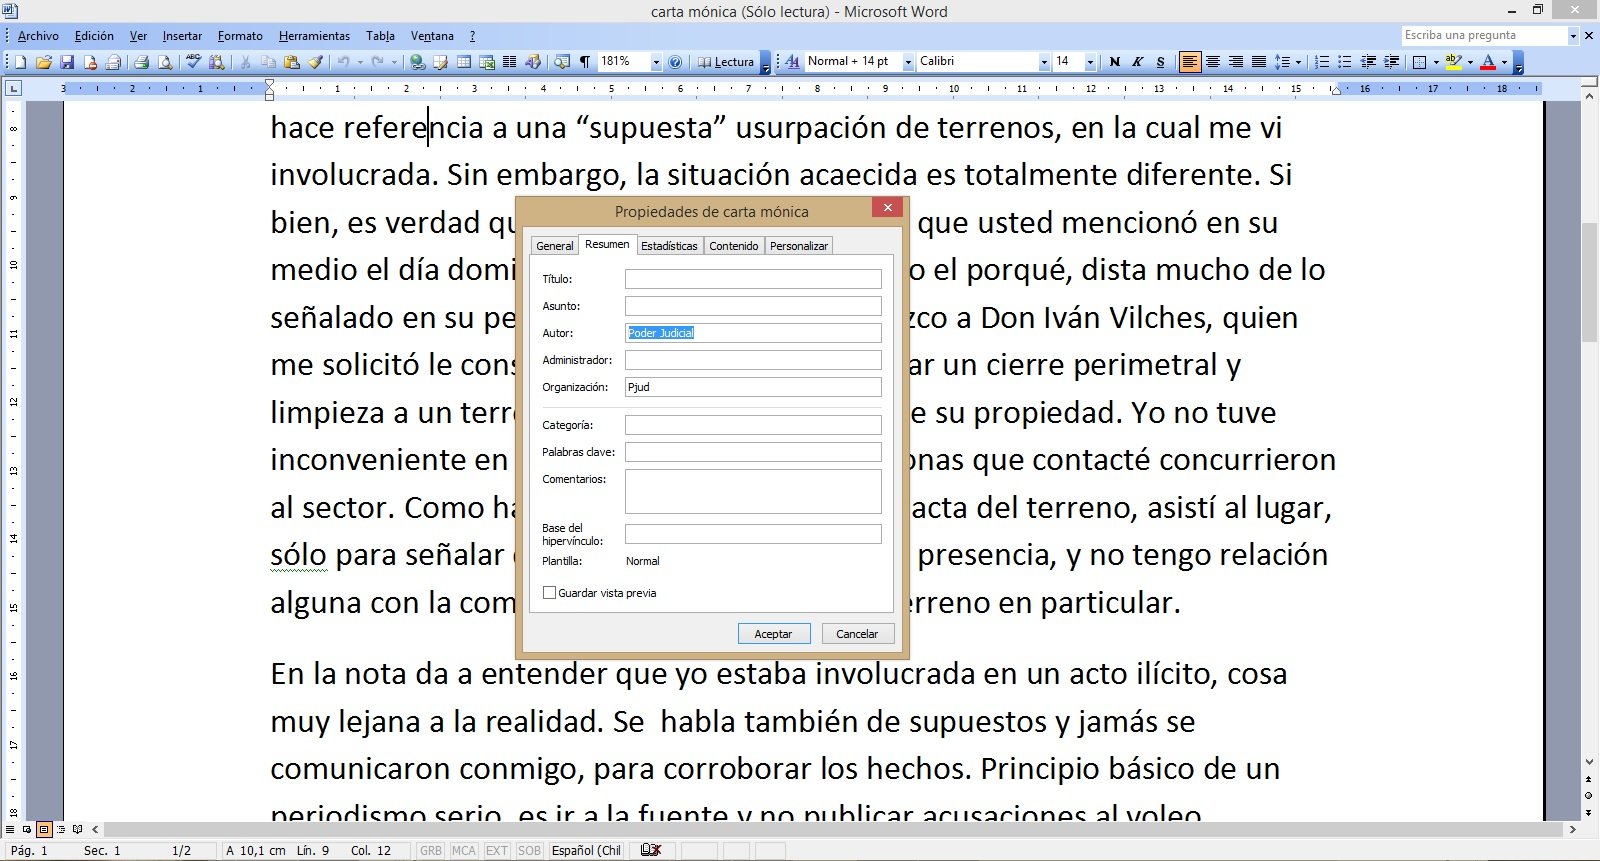Save the document with the diskette icon
This screenshot has height=861, width=1600.
click(67, 62)
